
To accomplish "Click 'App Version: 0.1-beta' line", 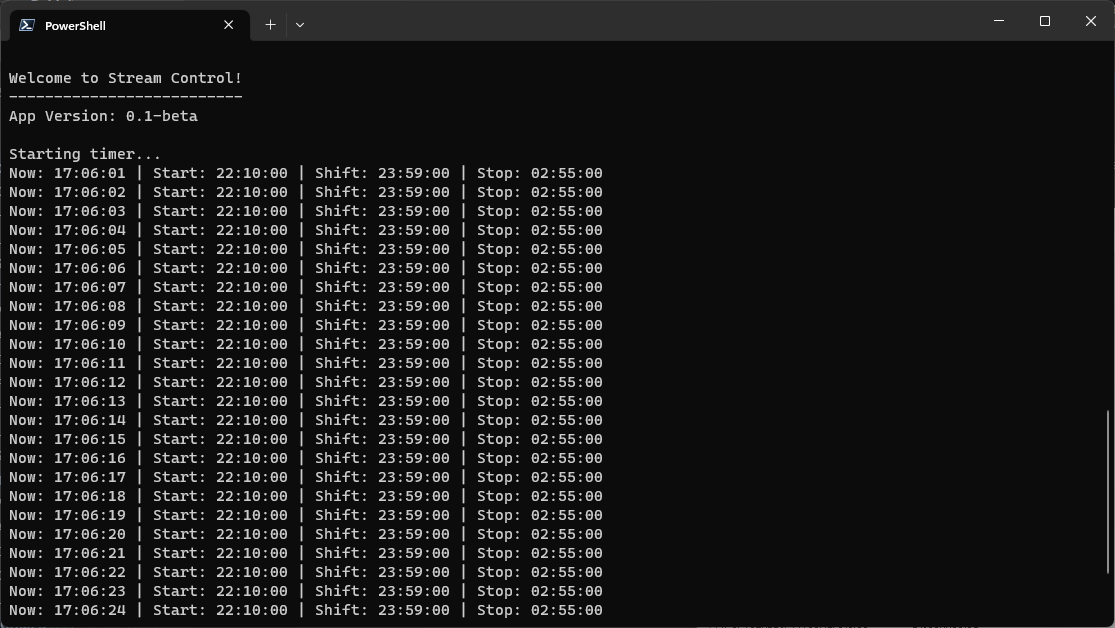I will pos(103,116).
